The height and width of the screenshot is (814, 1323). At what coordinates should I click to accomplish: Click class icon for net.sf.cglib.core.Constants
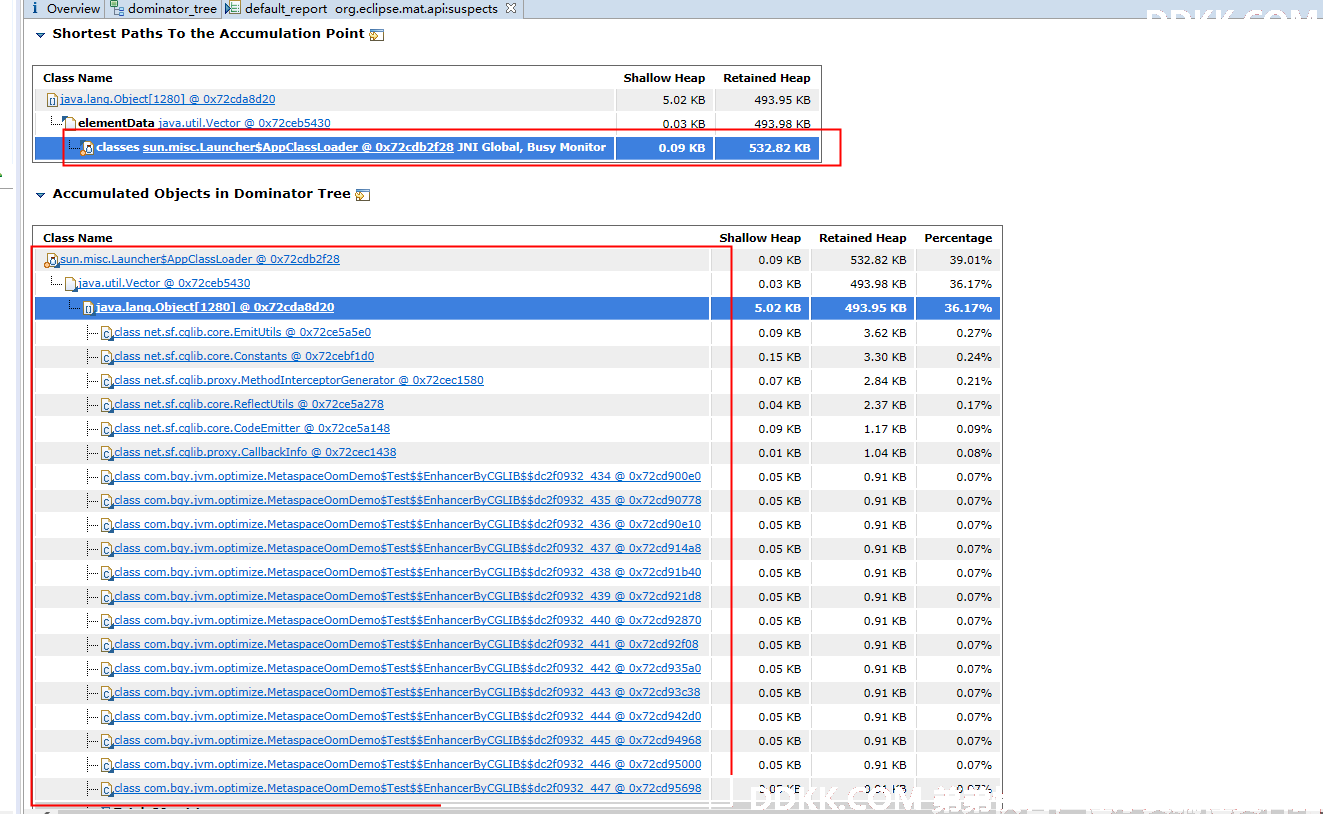click(106, 357)
